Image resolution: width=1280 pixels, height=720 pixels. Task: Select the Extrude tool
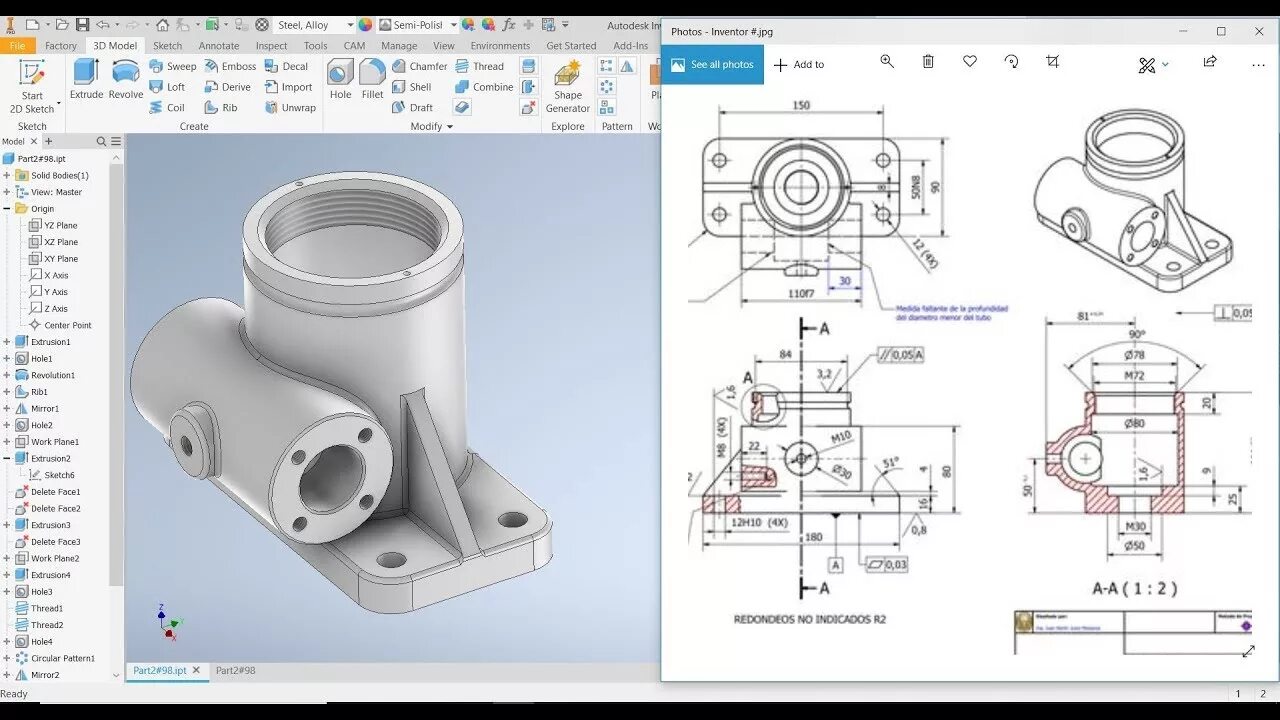[x=86, y=79]
